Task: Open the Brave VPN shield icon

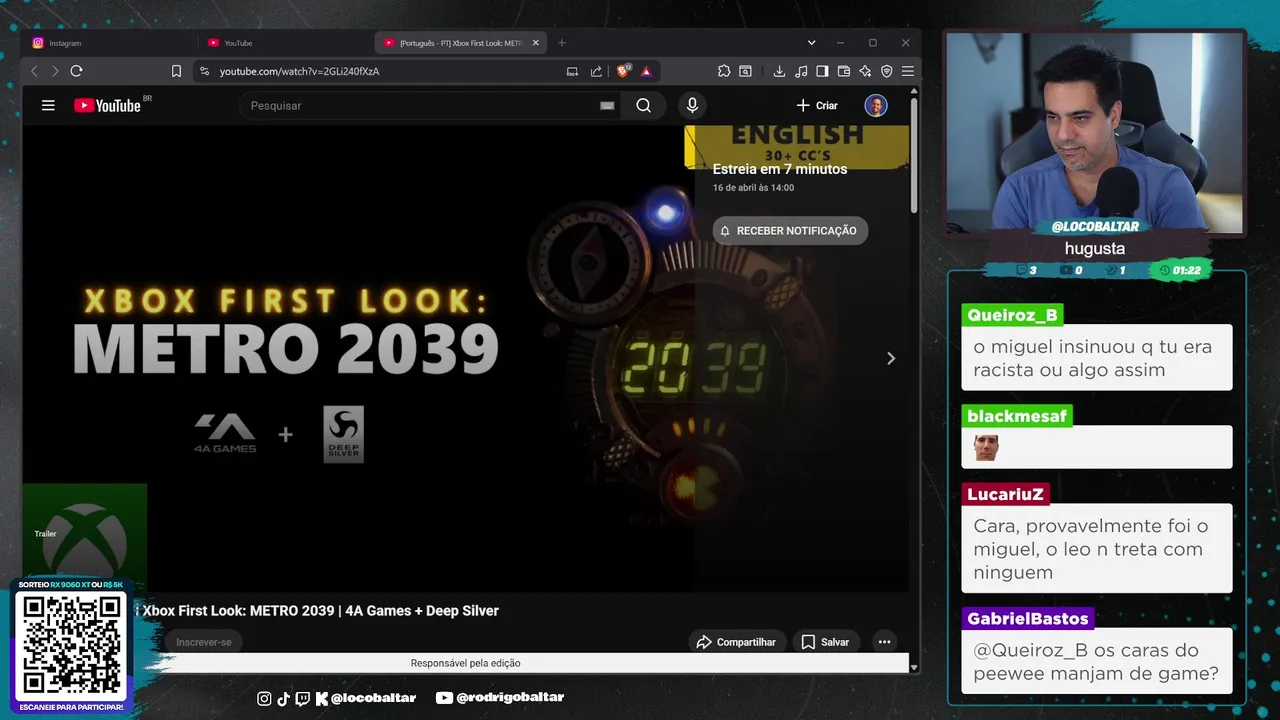Action: click(x=886, y=71)
